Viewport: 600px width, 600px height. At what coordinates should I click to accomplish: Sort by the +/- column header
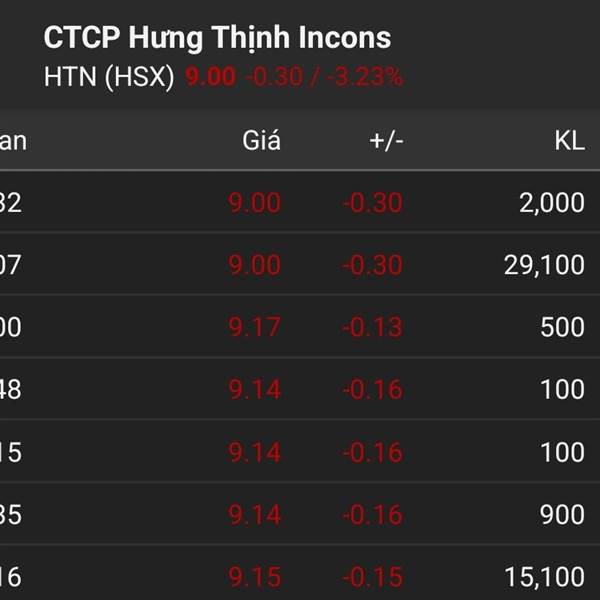pyautogui.click(x=386, y=141)
